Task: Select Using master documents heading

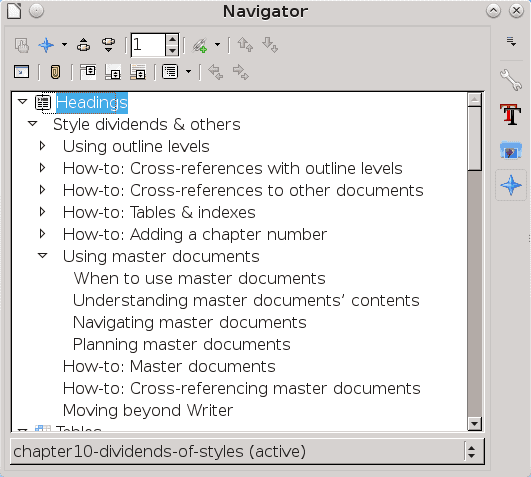Action: (161, 257)
